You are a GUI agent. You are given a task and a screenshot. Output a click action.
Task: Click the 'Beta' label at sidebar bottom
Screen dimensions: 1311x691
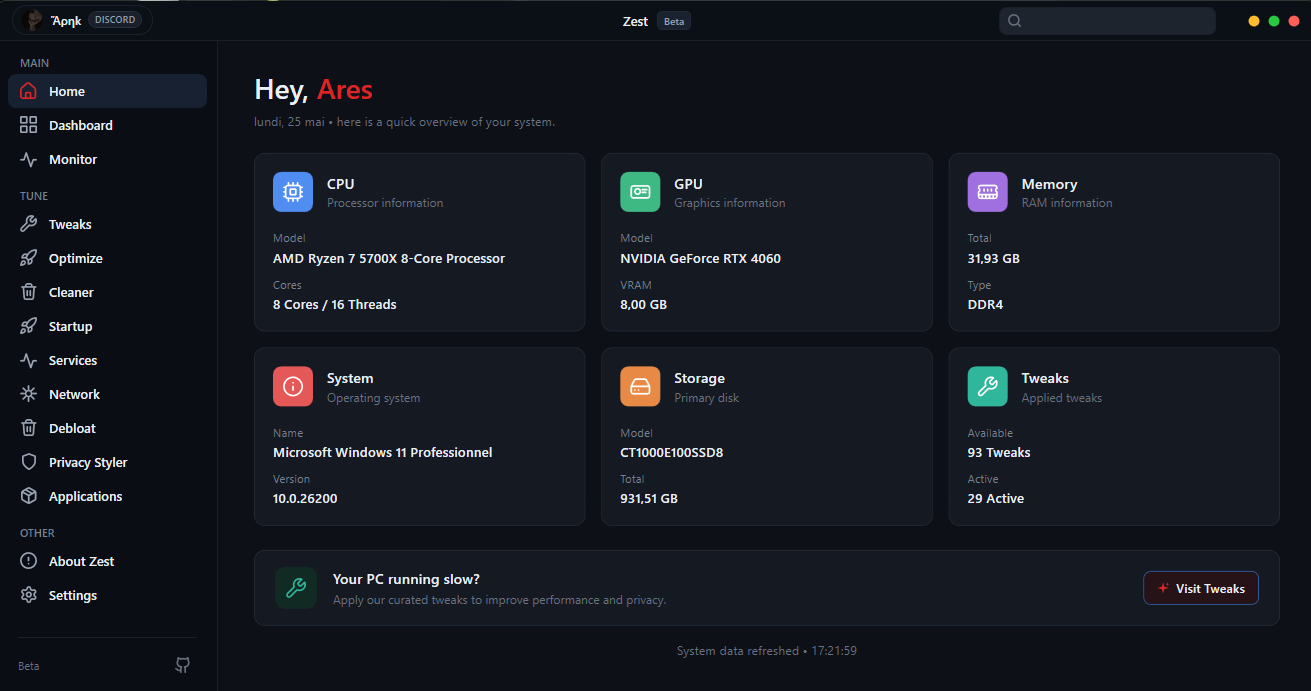[29, 666]
